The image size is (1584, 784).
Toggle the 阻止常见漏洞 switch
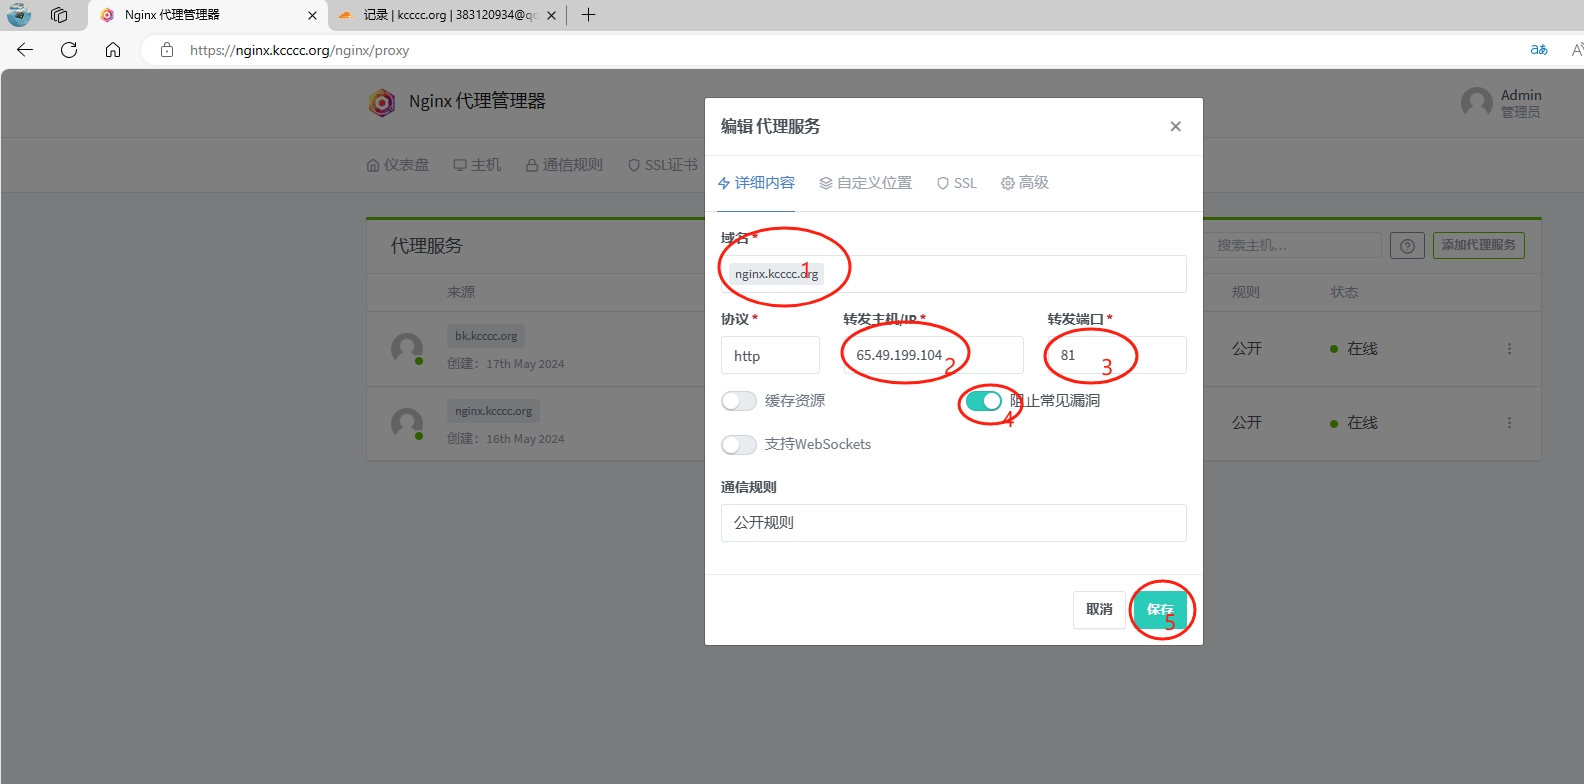pyautogui.click(x=984, y=401)
